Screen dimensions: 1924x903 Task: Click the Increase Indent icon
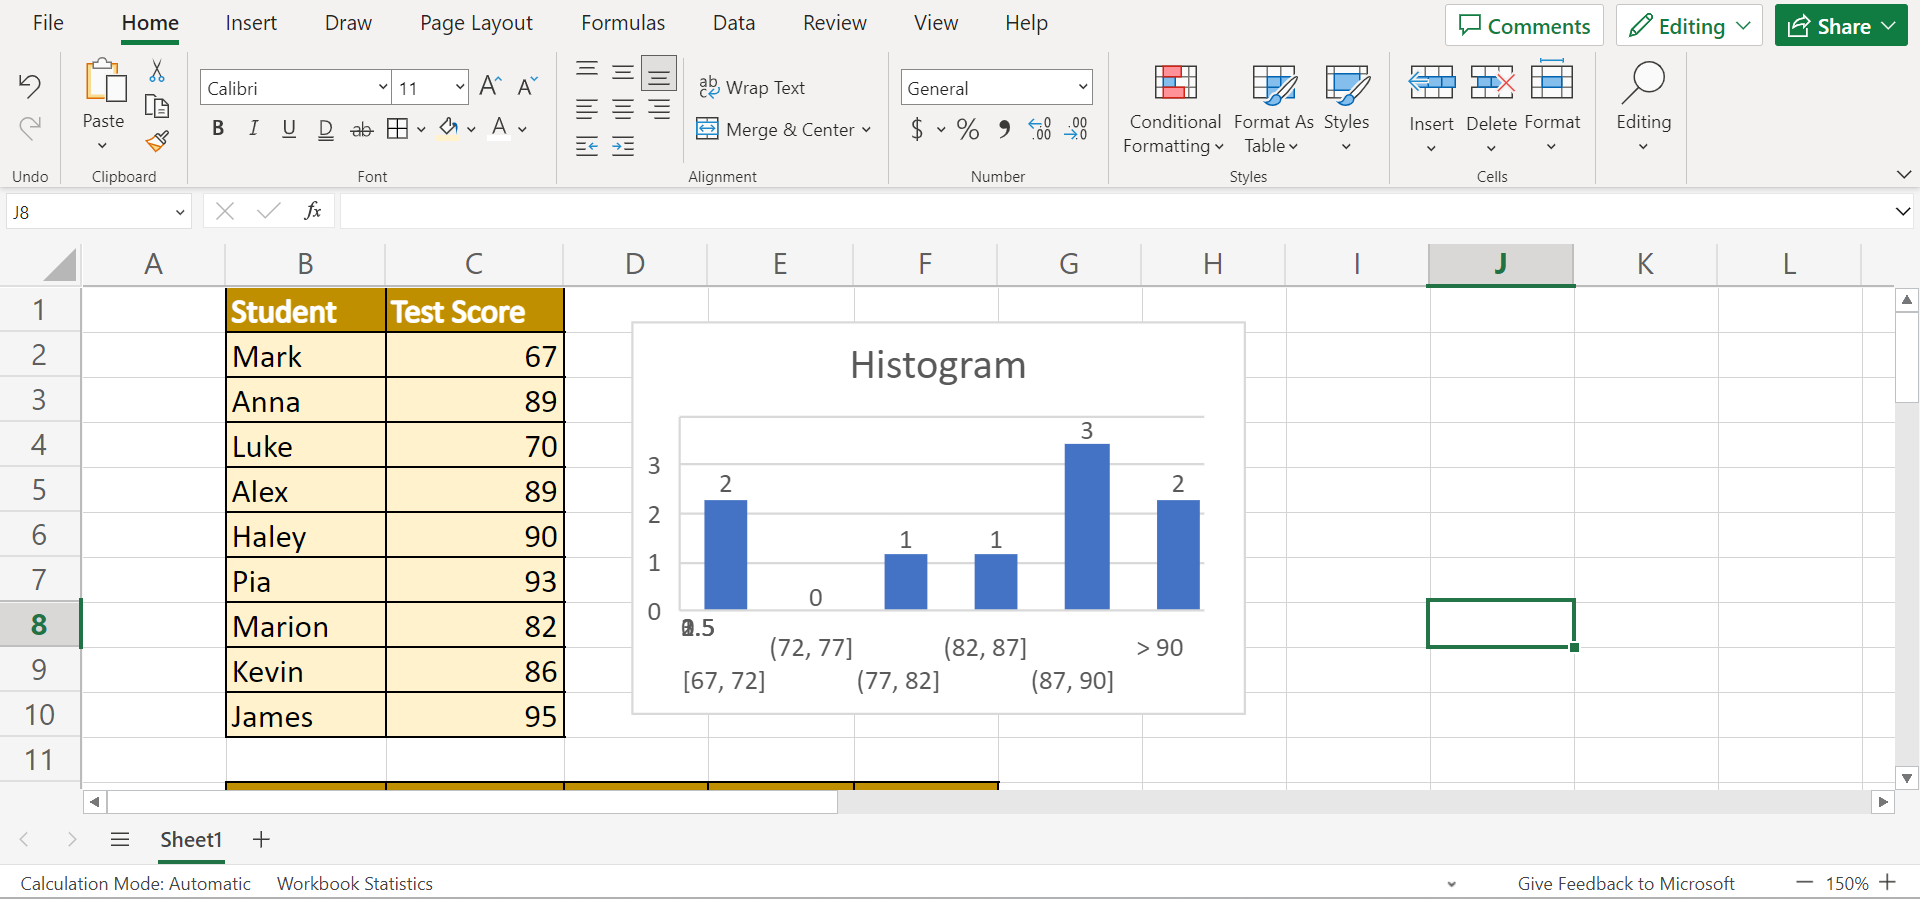click(623, 147)
